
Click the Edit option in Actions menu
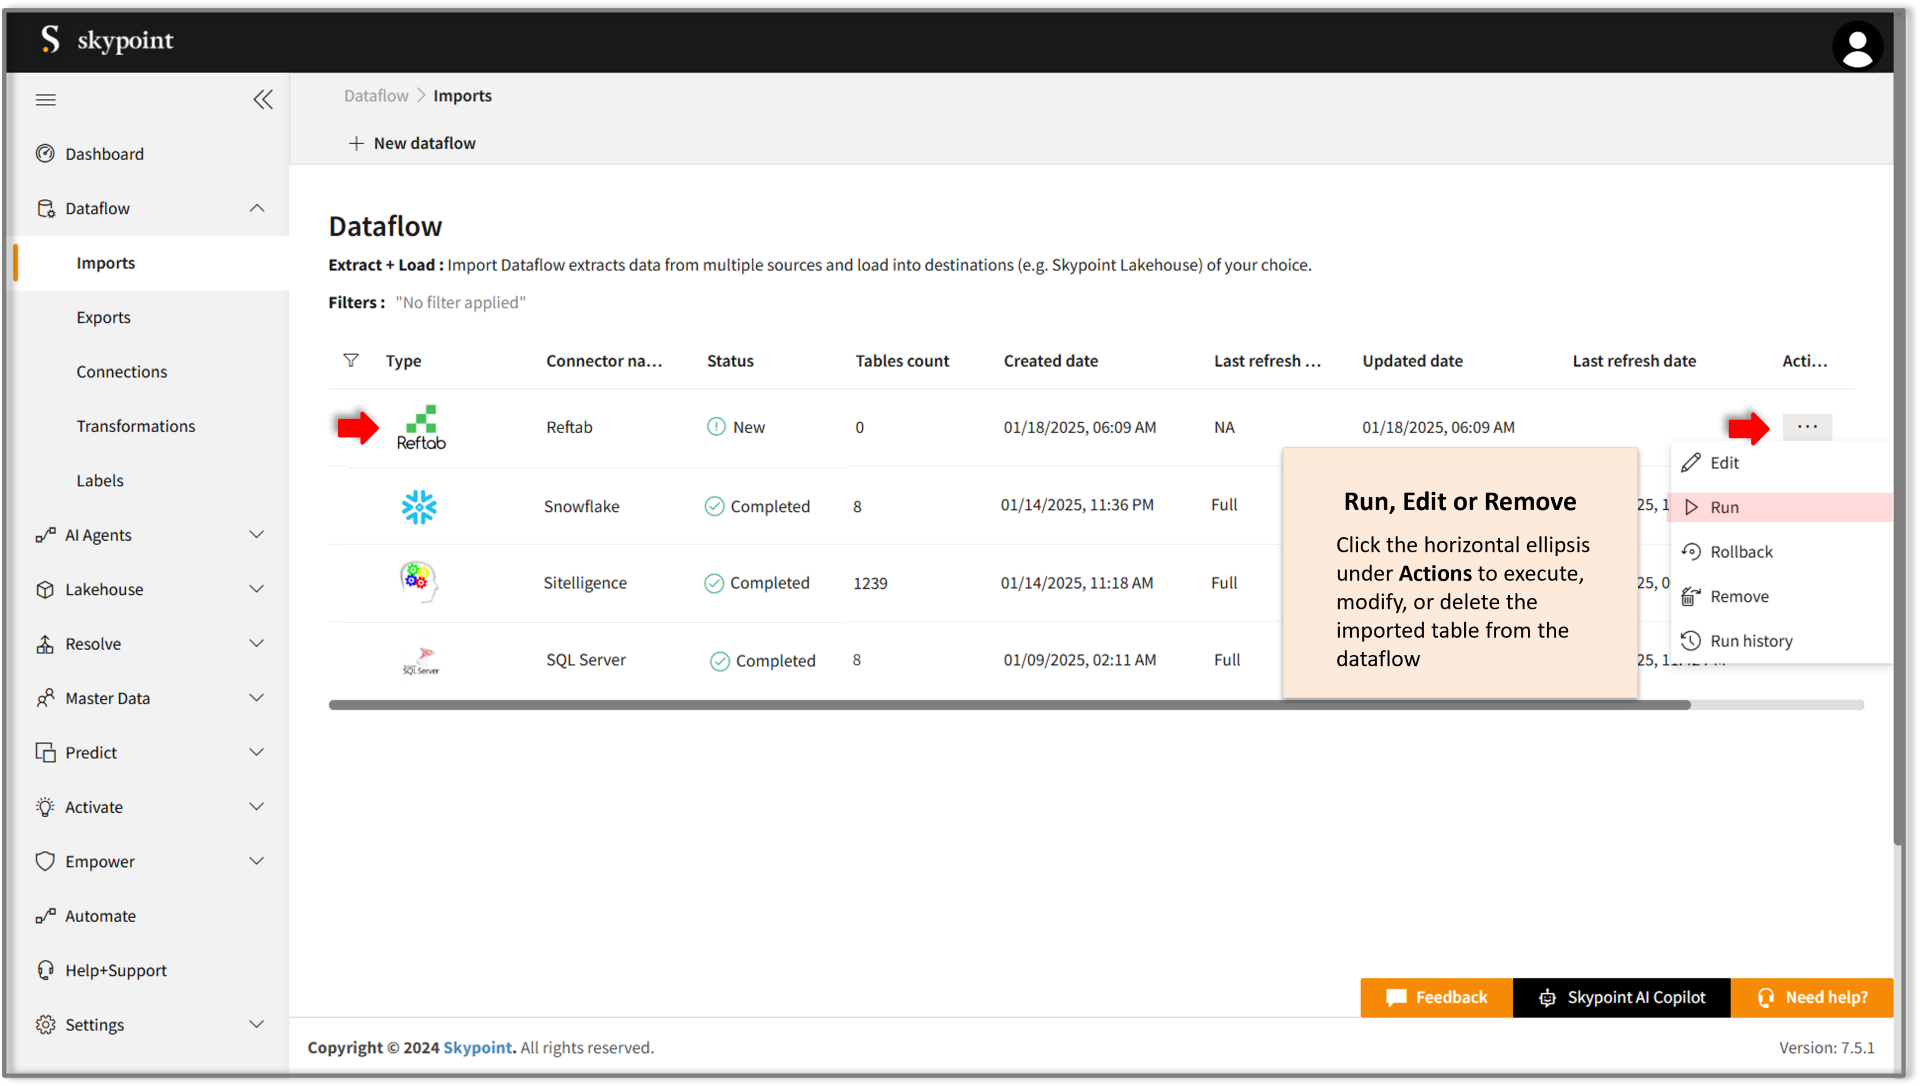1722,461
